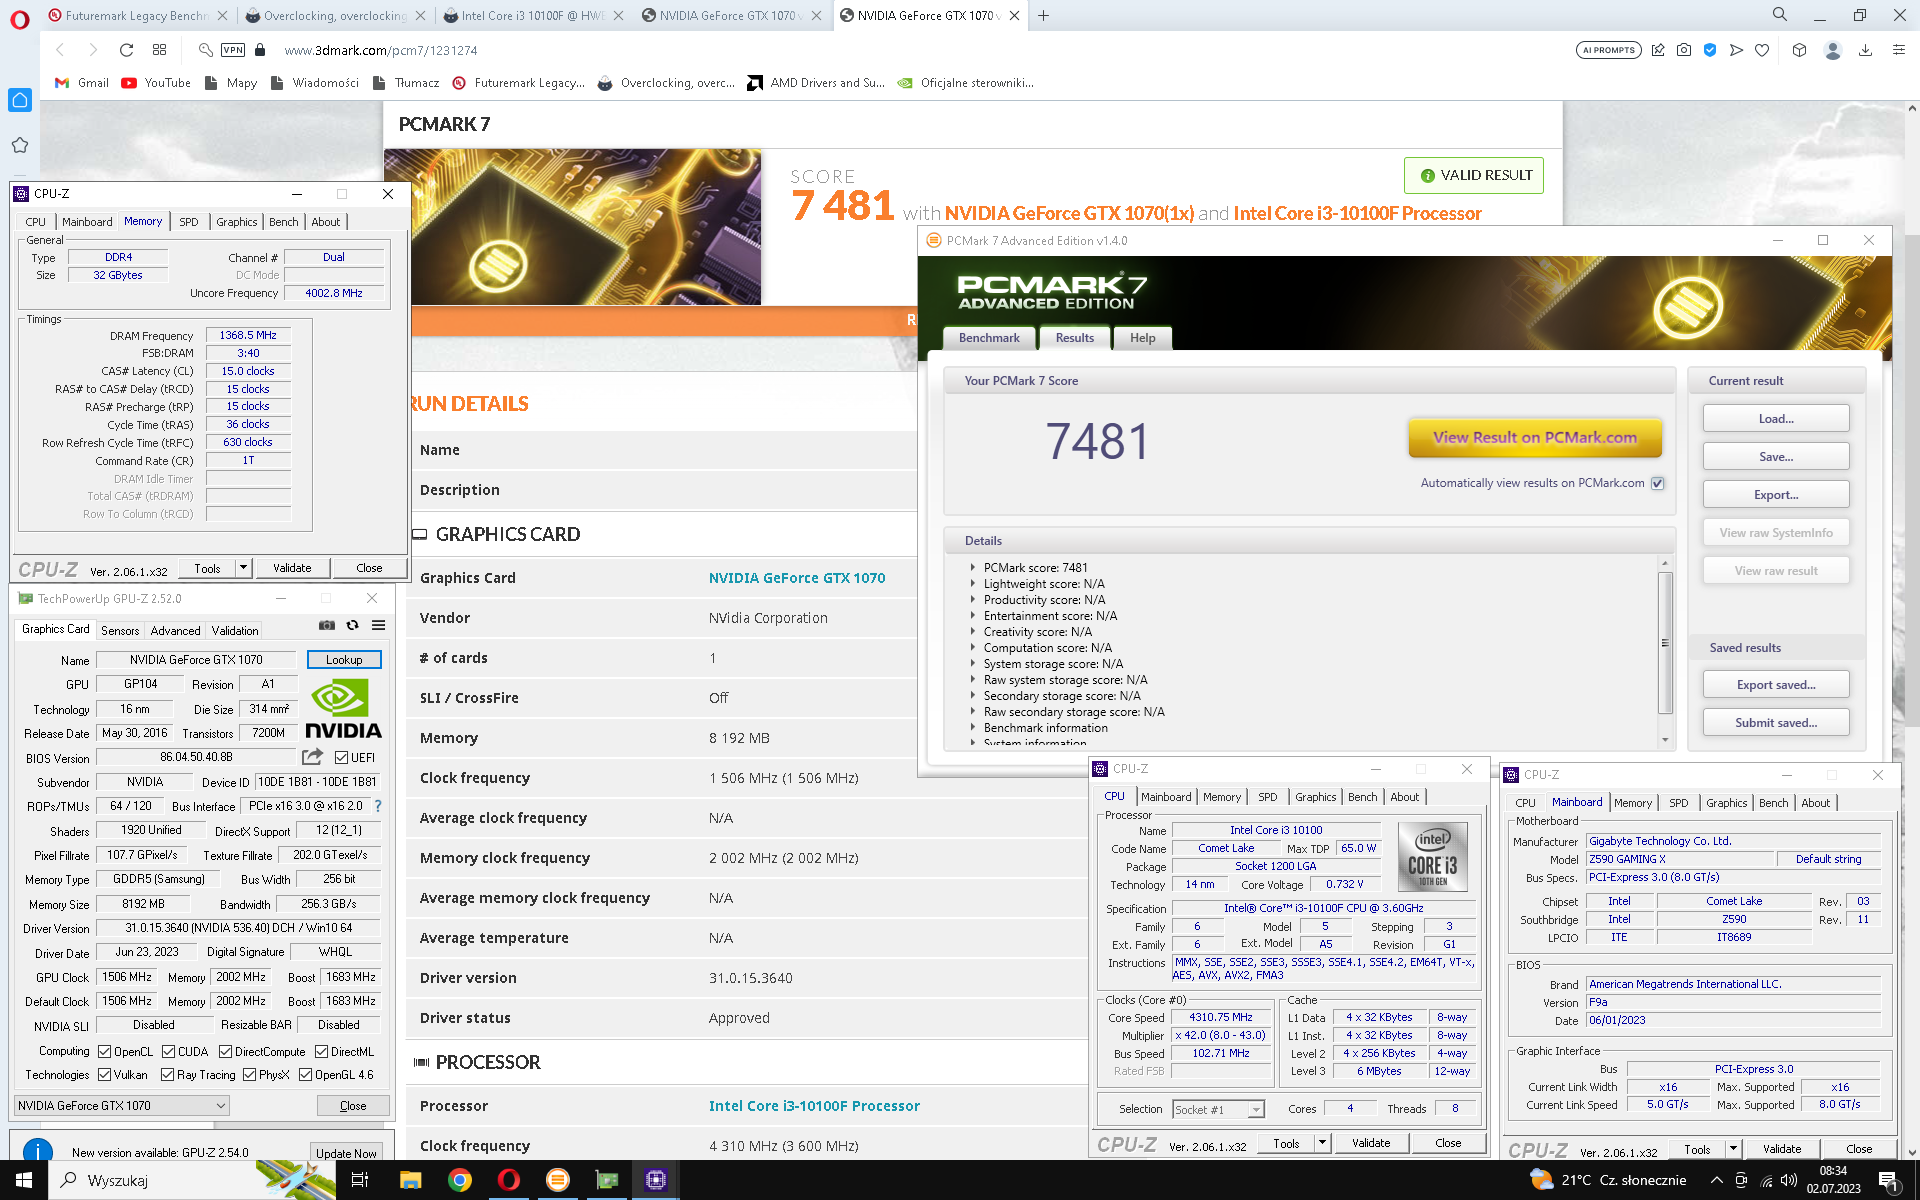
Task: Open Tools dropdown arrow in CPU-Z Mainboard window
Action: coord(1733,1150)
